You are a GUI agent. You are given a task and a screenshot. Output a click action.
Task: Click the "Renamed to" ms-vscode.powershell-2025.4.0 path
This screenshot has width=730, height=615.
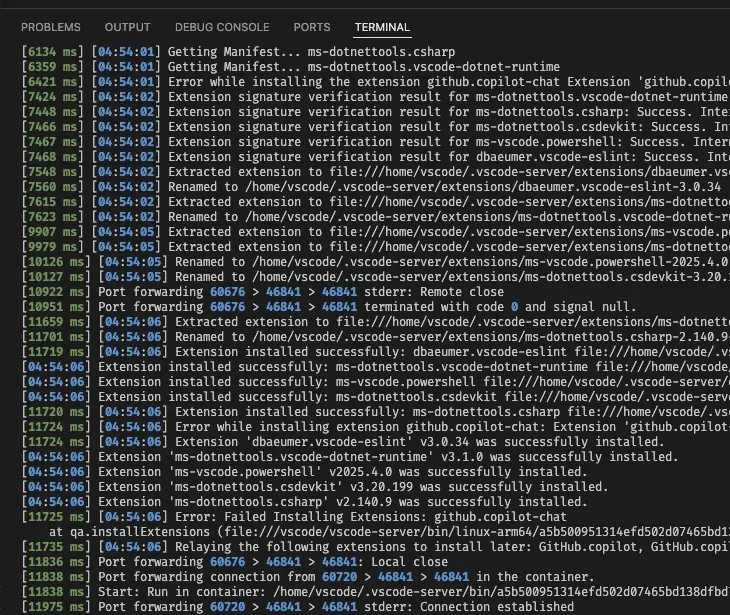coord(491,262)
